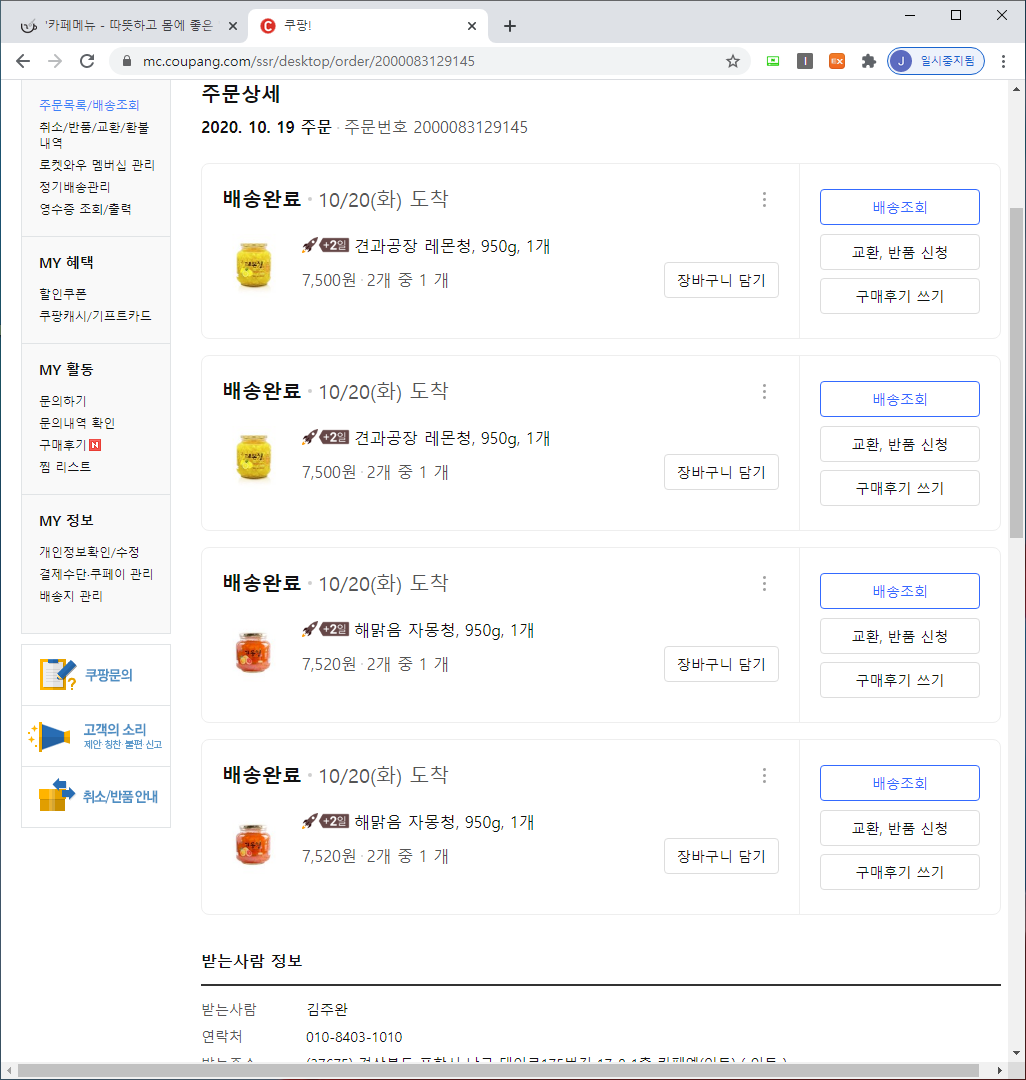This screenshot has height=1080, width=1026.
Task: Click 배송조회 for the first 자몽청 order
Action: [x=899, y=591]
